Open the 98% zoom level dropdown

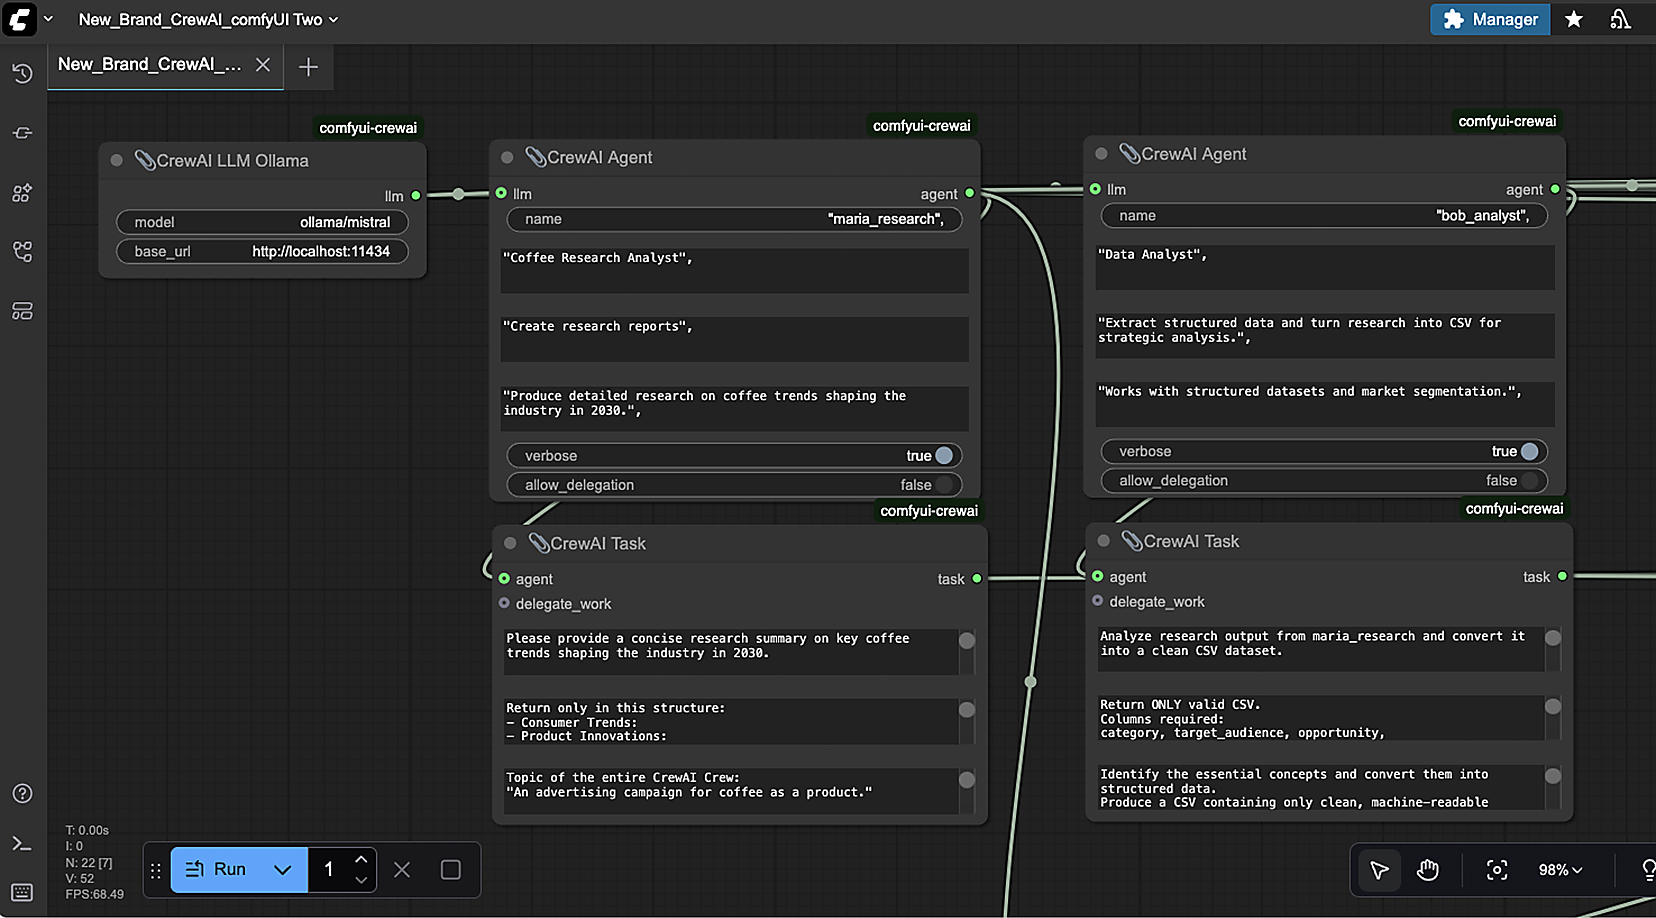pos(1560,870)
